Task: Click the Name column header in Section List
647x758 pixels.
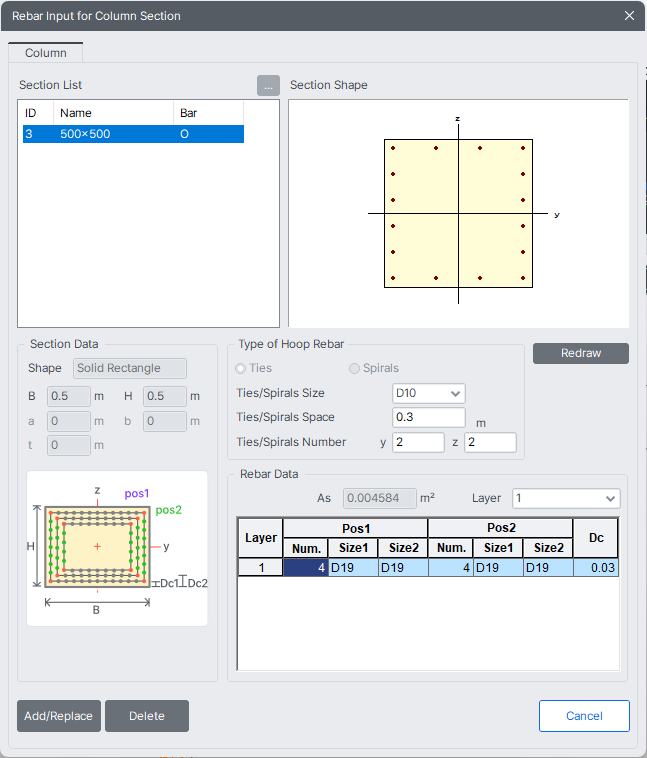Action: click(x=113, y=113)
